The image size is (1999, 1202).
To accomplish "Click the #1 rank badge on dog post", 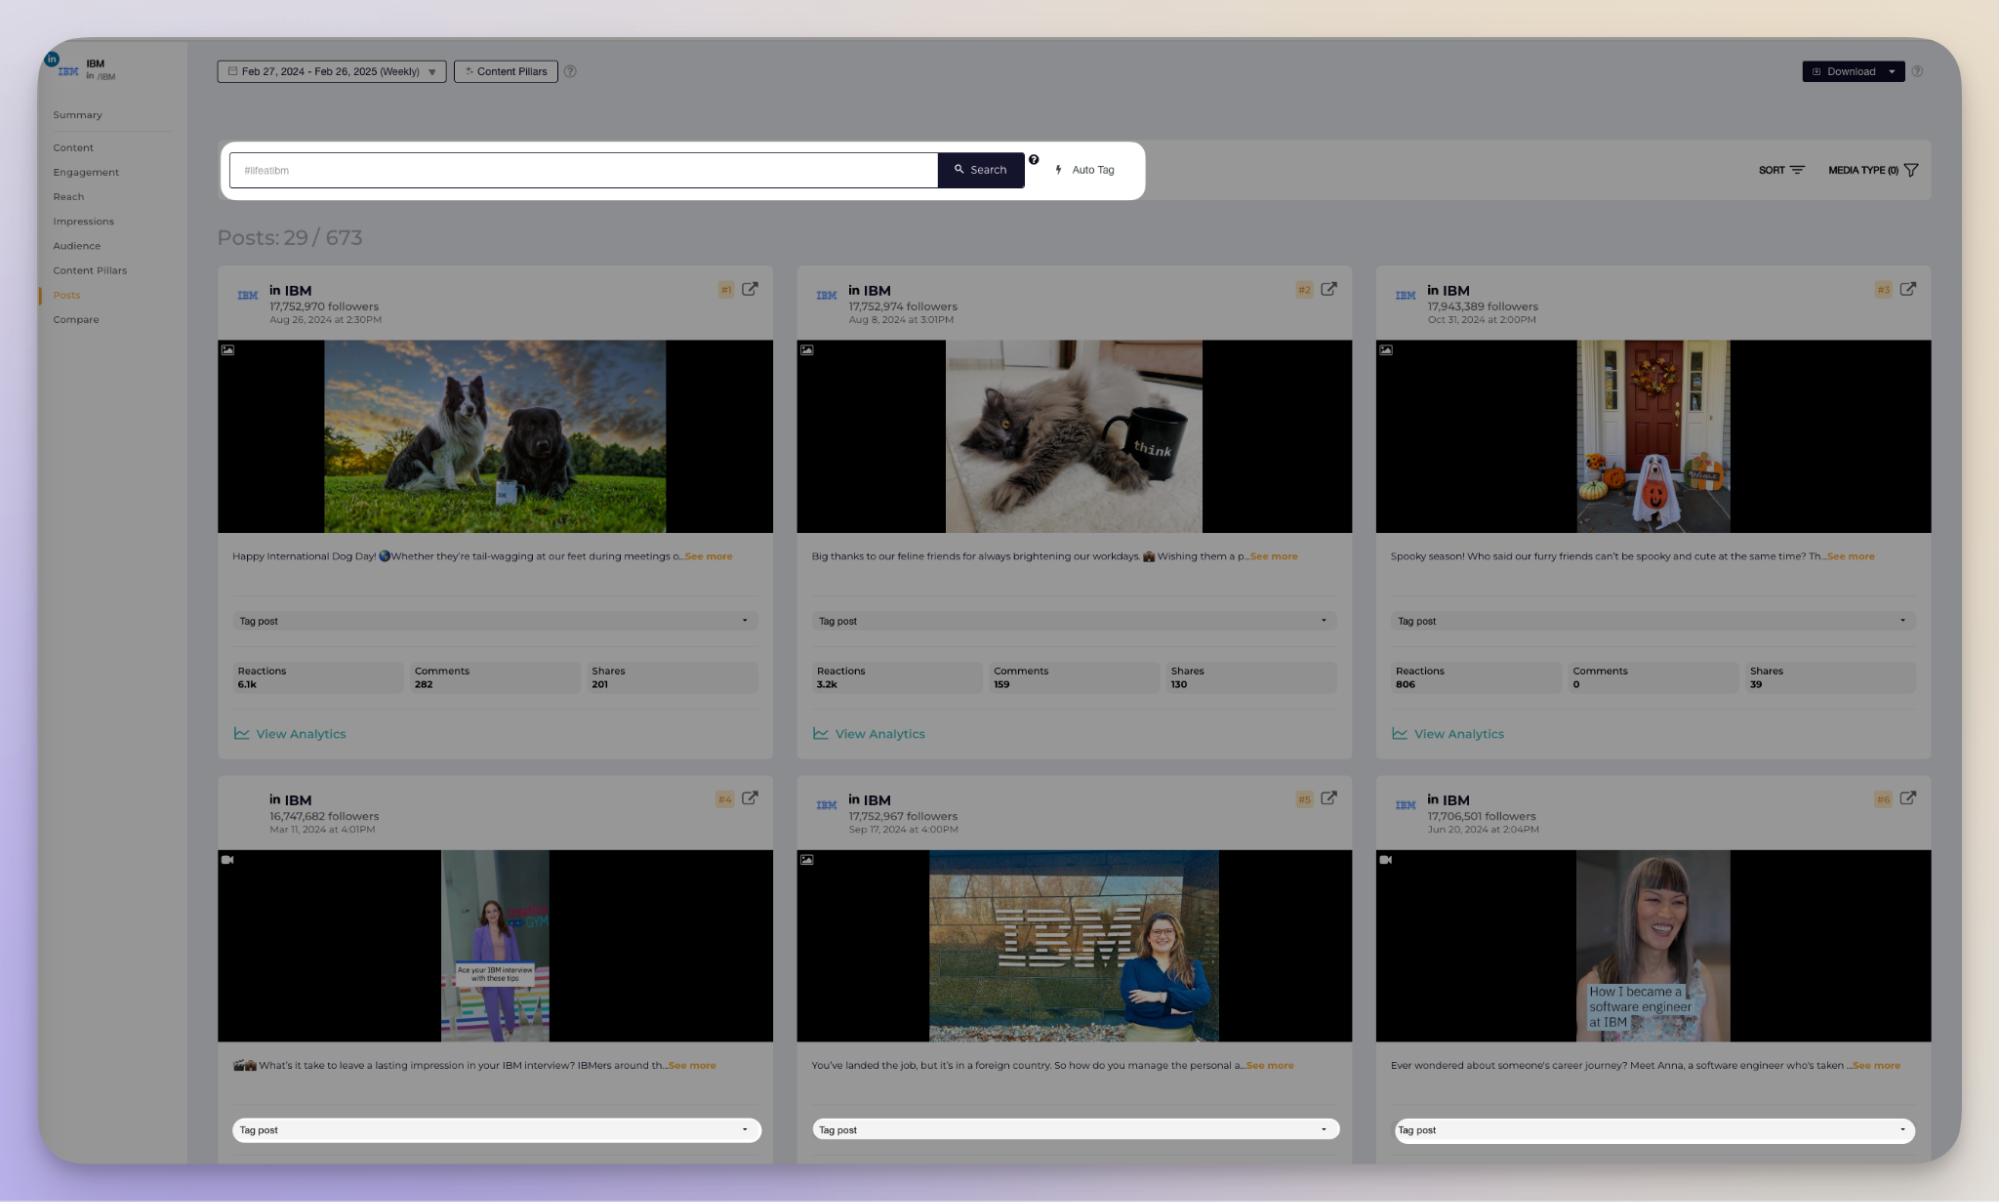I will (x=726, y=290).
